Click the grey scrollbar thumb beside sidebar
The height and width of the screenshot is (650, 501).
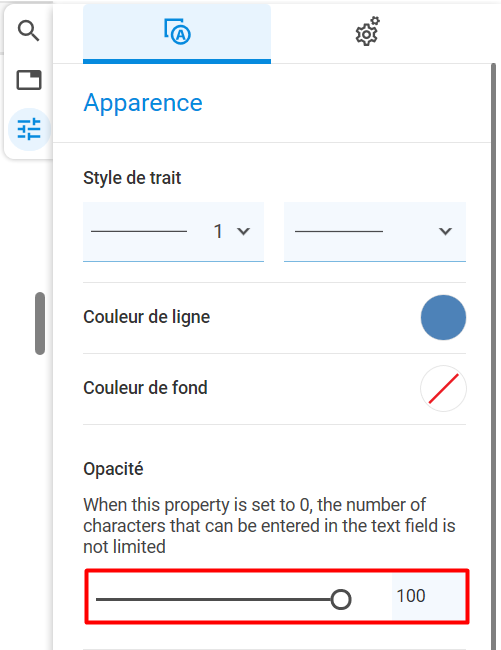click(40, 323)
